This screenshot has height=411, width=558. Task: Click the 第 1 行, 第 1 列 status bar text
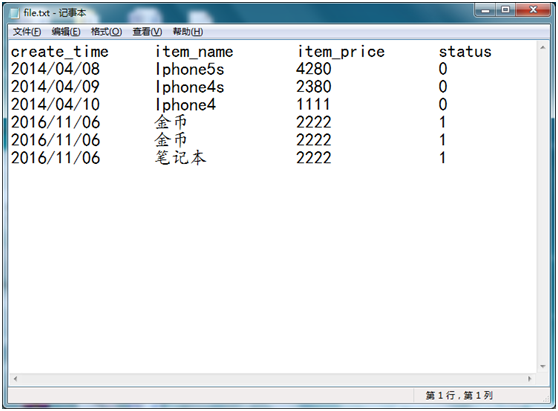(459, 395)
